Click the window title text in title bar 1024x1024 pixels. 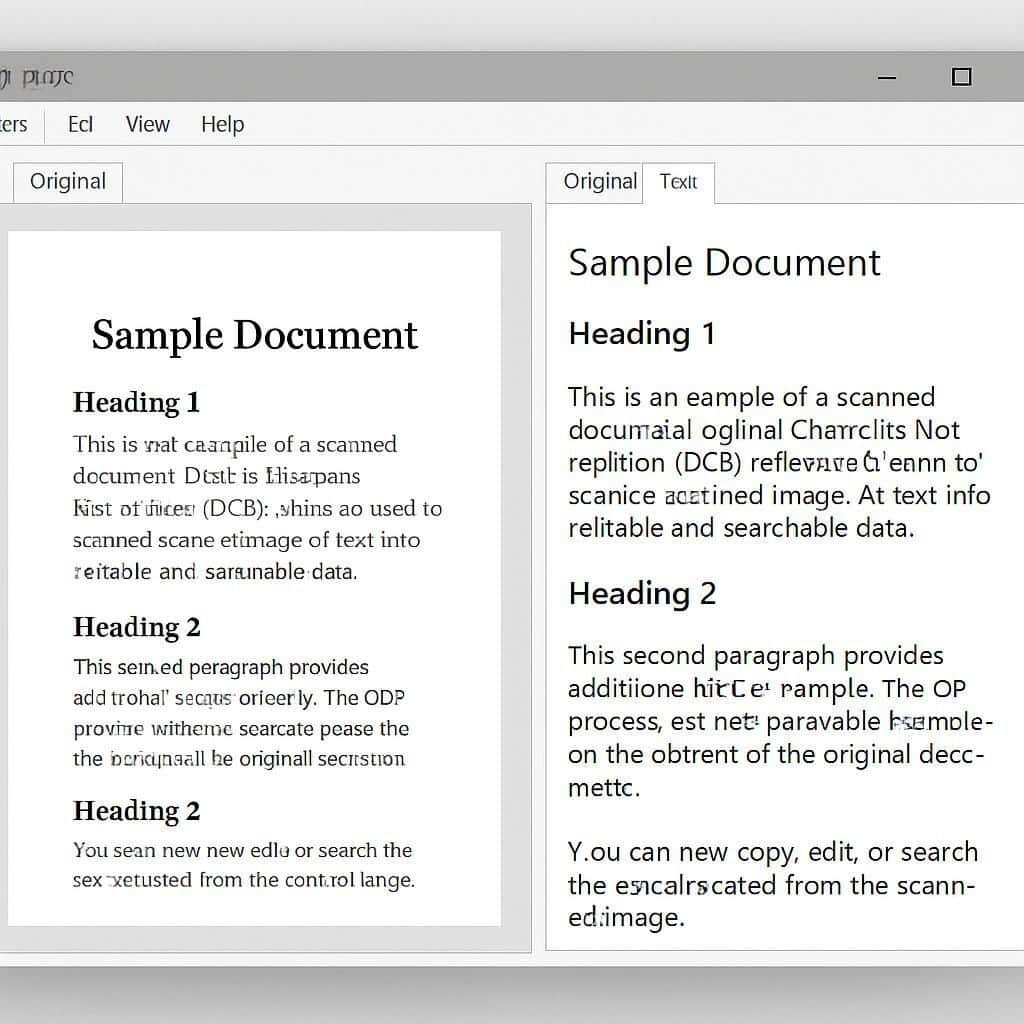pyautogui.click(x=37, y=78)
